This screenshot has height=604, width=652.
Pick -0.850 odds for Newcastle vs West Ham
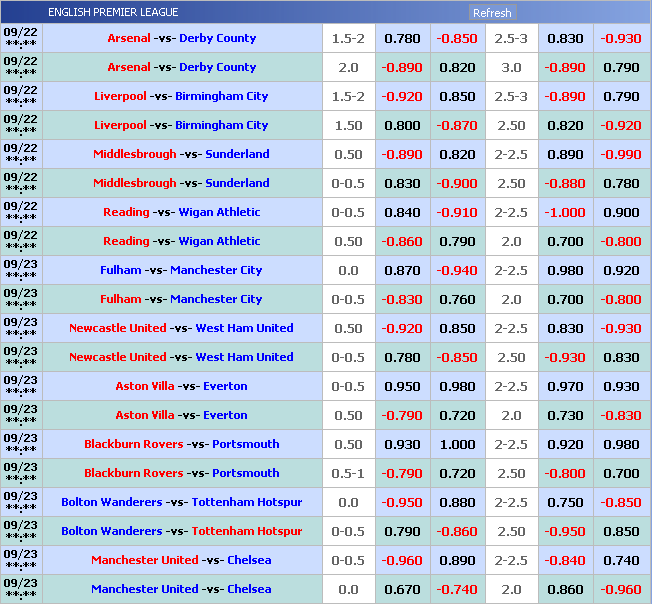coord(456,357)
